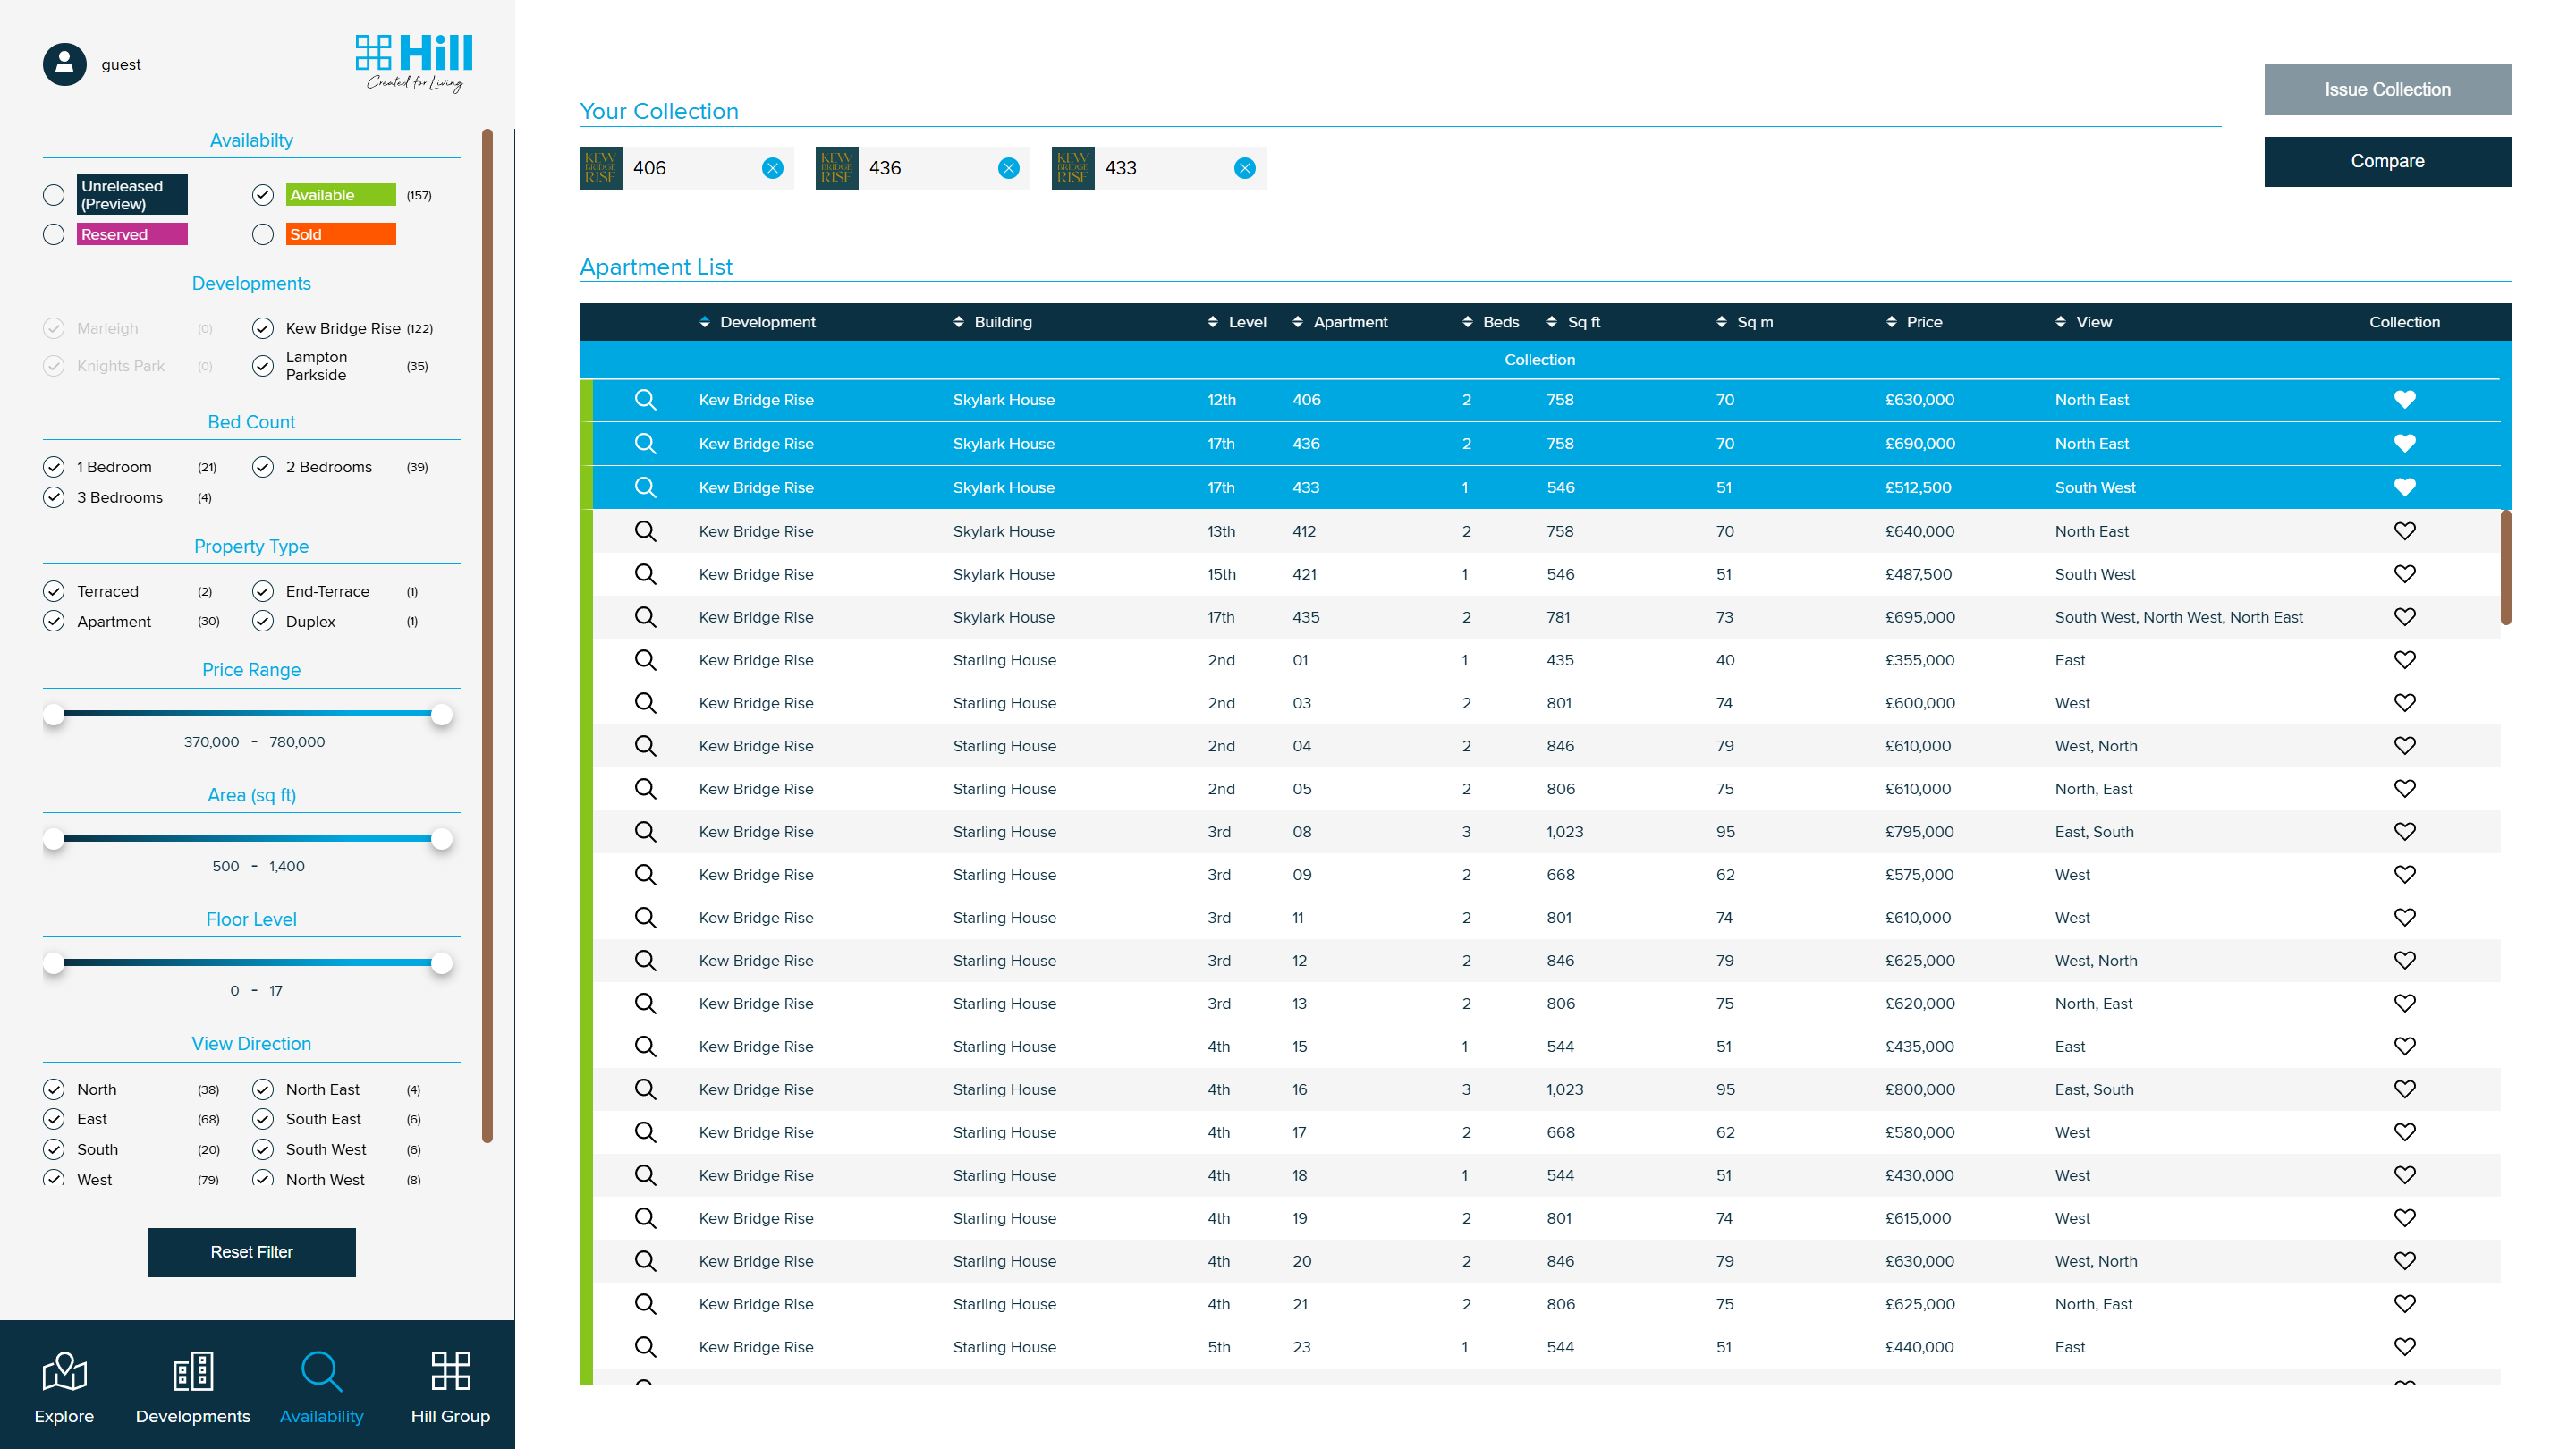Image resolution: width=2576 pixels, height=1449 pixels.
Task: Open the Explore navigation tab
Action: (64, 1388)
